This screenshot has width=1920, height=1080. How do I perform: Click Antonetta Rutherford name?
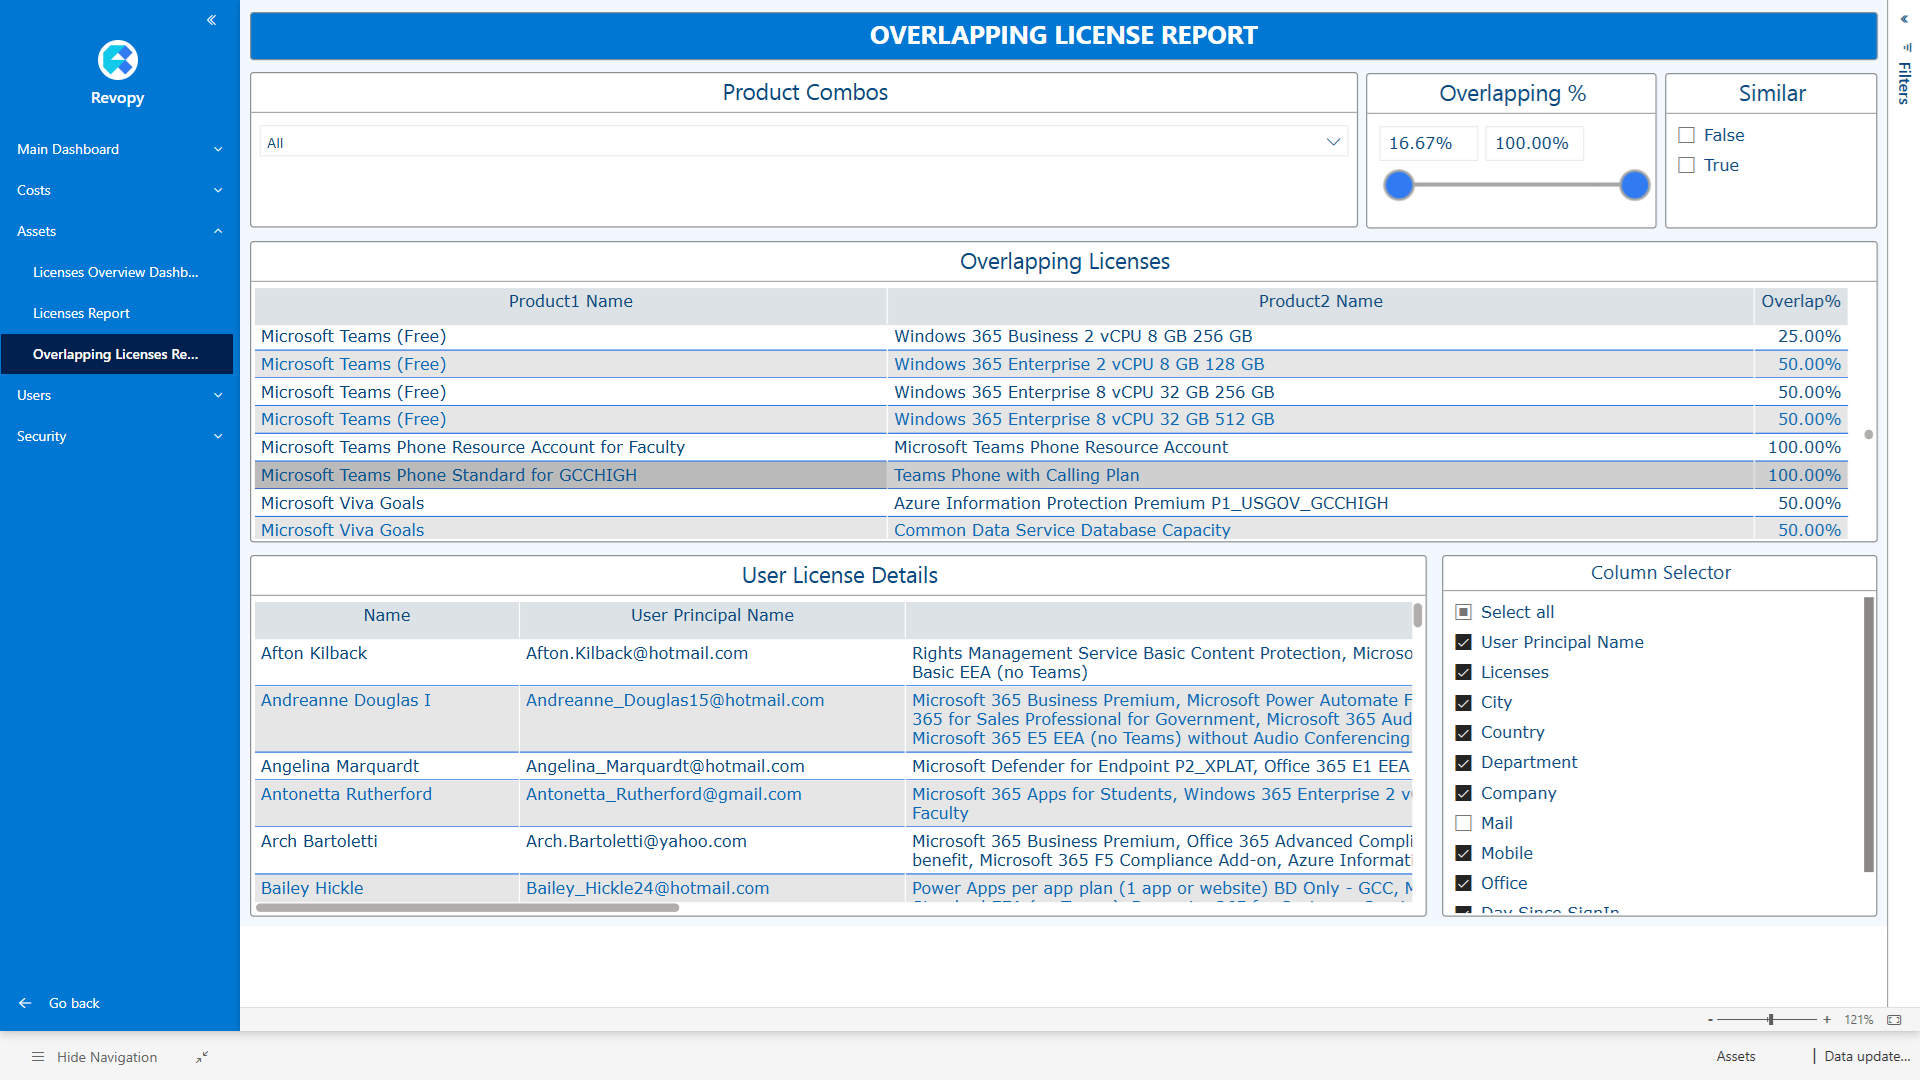[x=346, y=794]
